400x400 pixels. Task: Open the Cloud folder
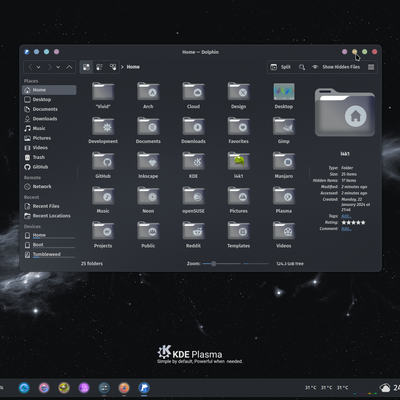pos(193,95)
